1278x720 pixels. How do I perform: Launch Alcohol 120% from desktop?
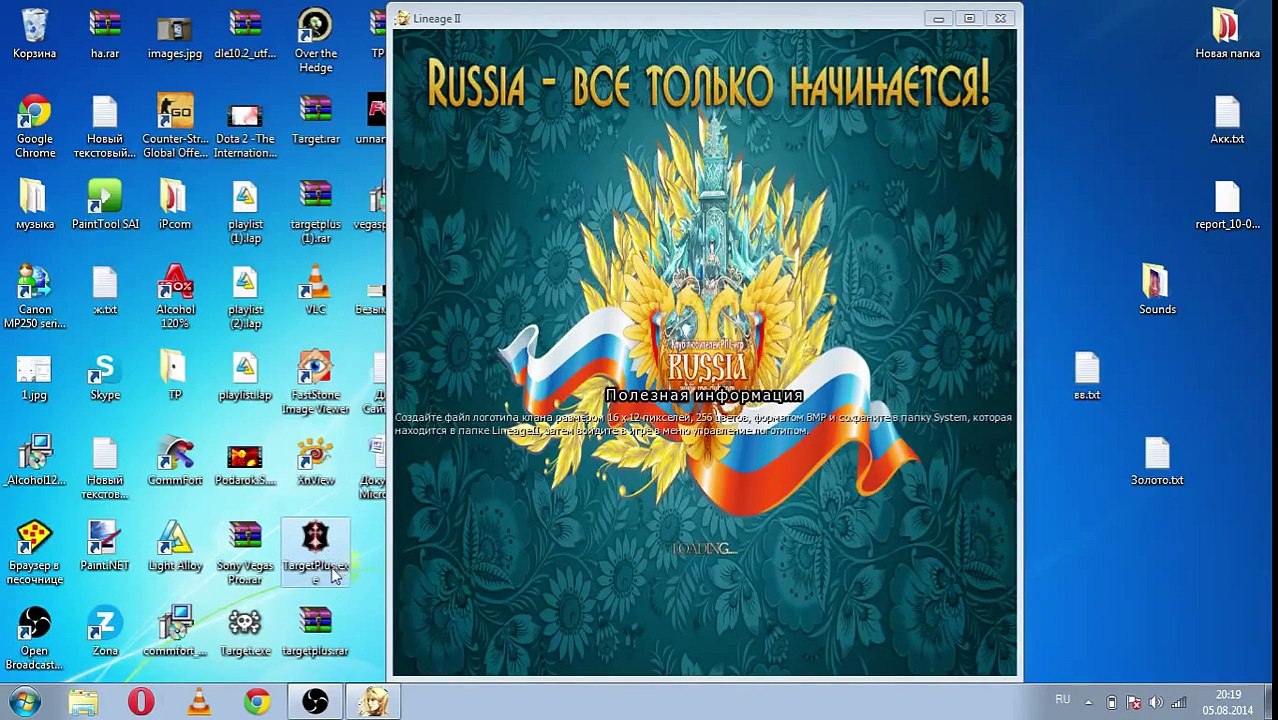click(x=175, y=296)
